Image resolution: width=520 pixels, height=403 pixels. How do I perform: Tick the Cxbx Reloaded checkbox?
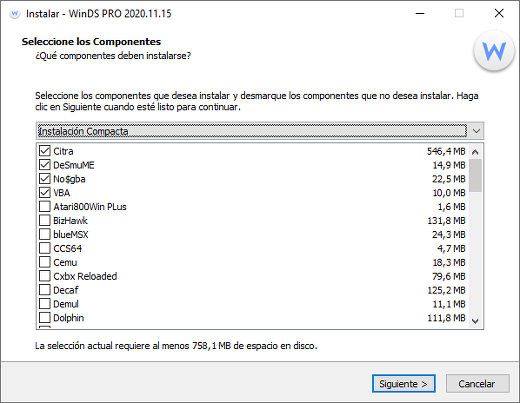(x=45, y=276)
